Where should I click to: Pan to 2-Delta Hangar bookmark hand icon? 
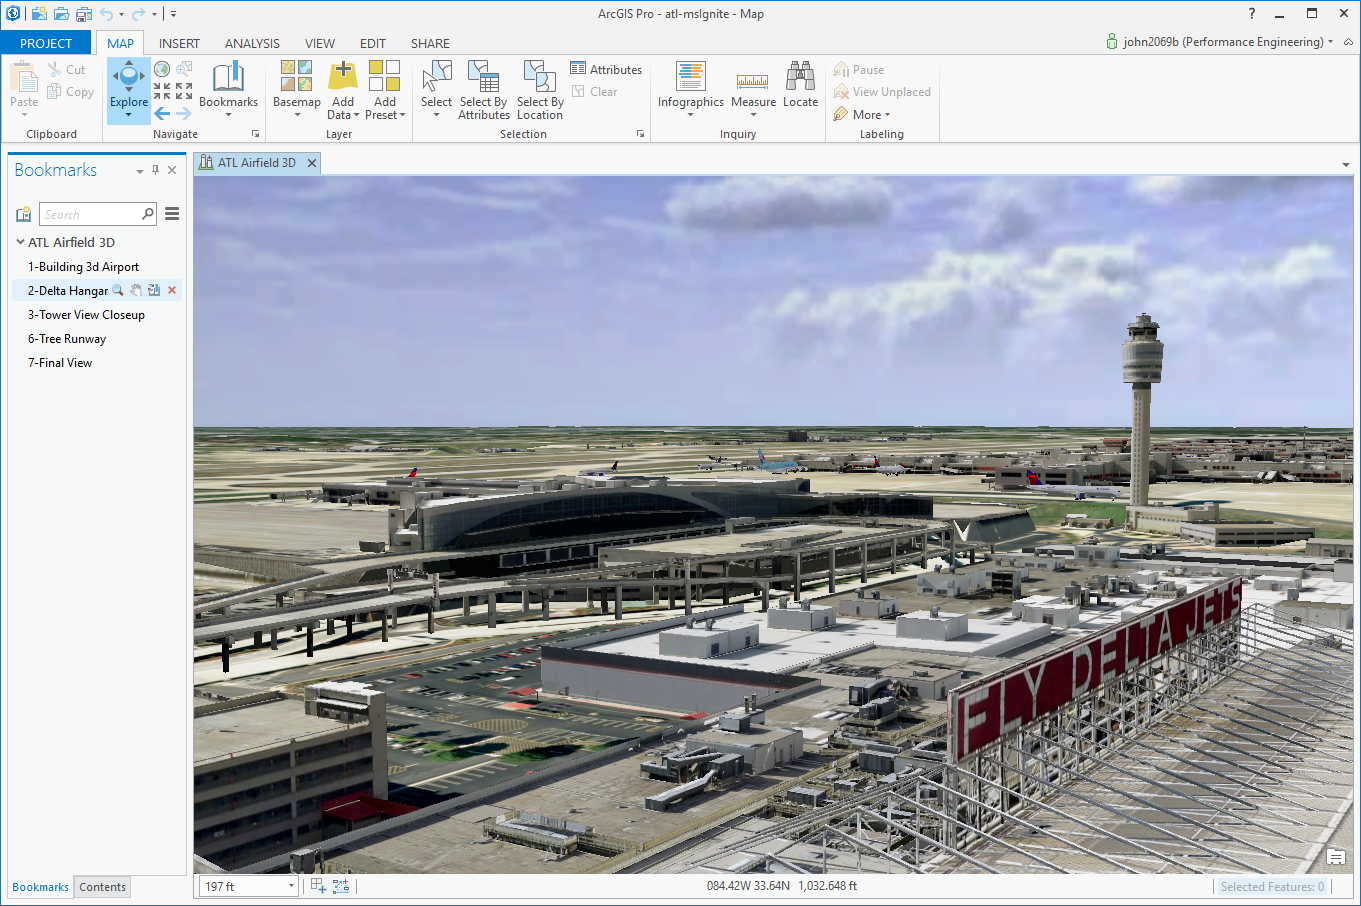[136, 290]
